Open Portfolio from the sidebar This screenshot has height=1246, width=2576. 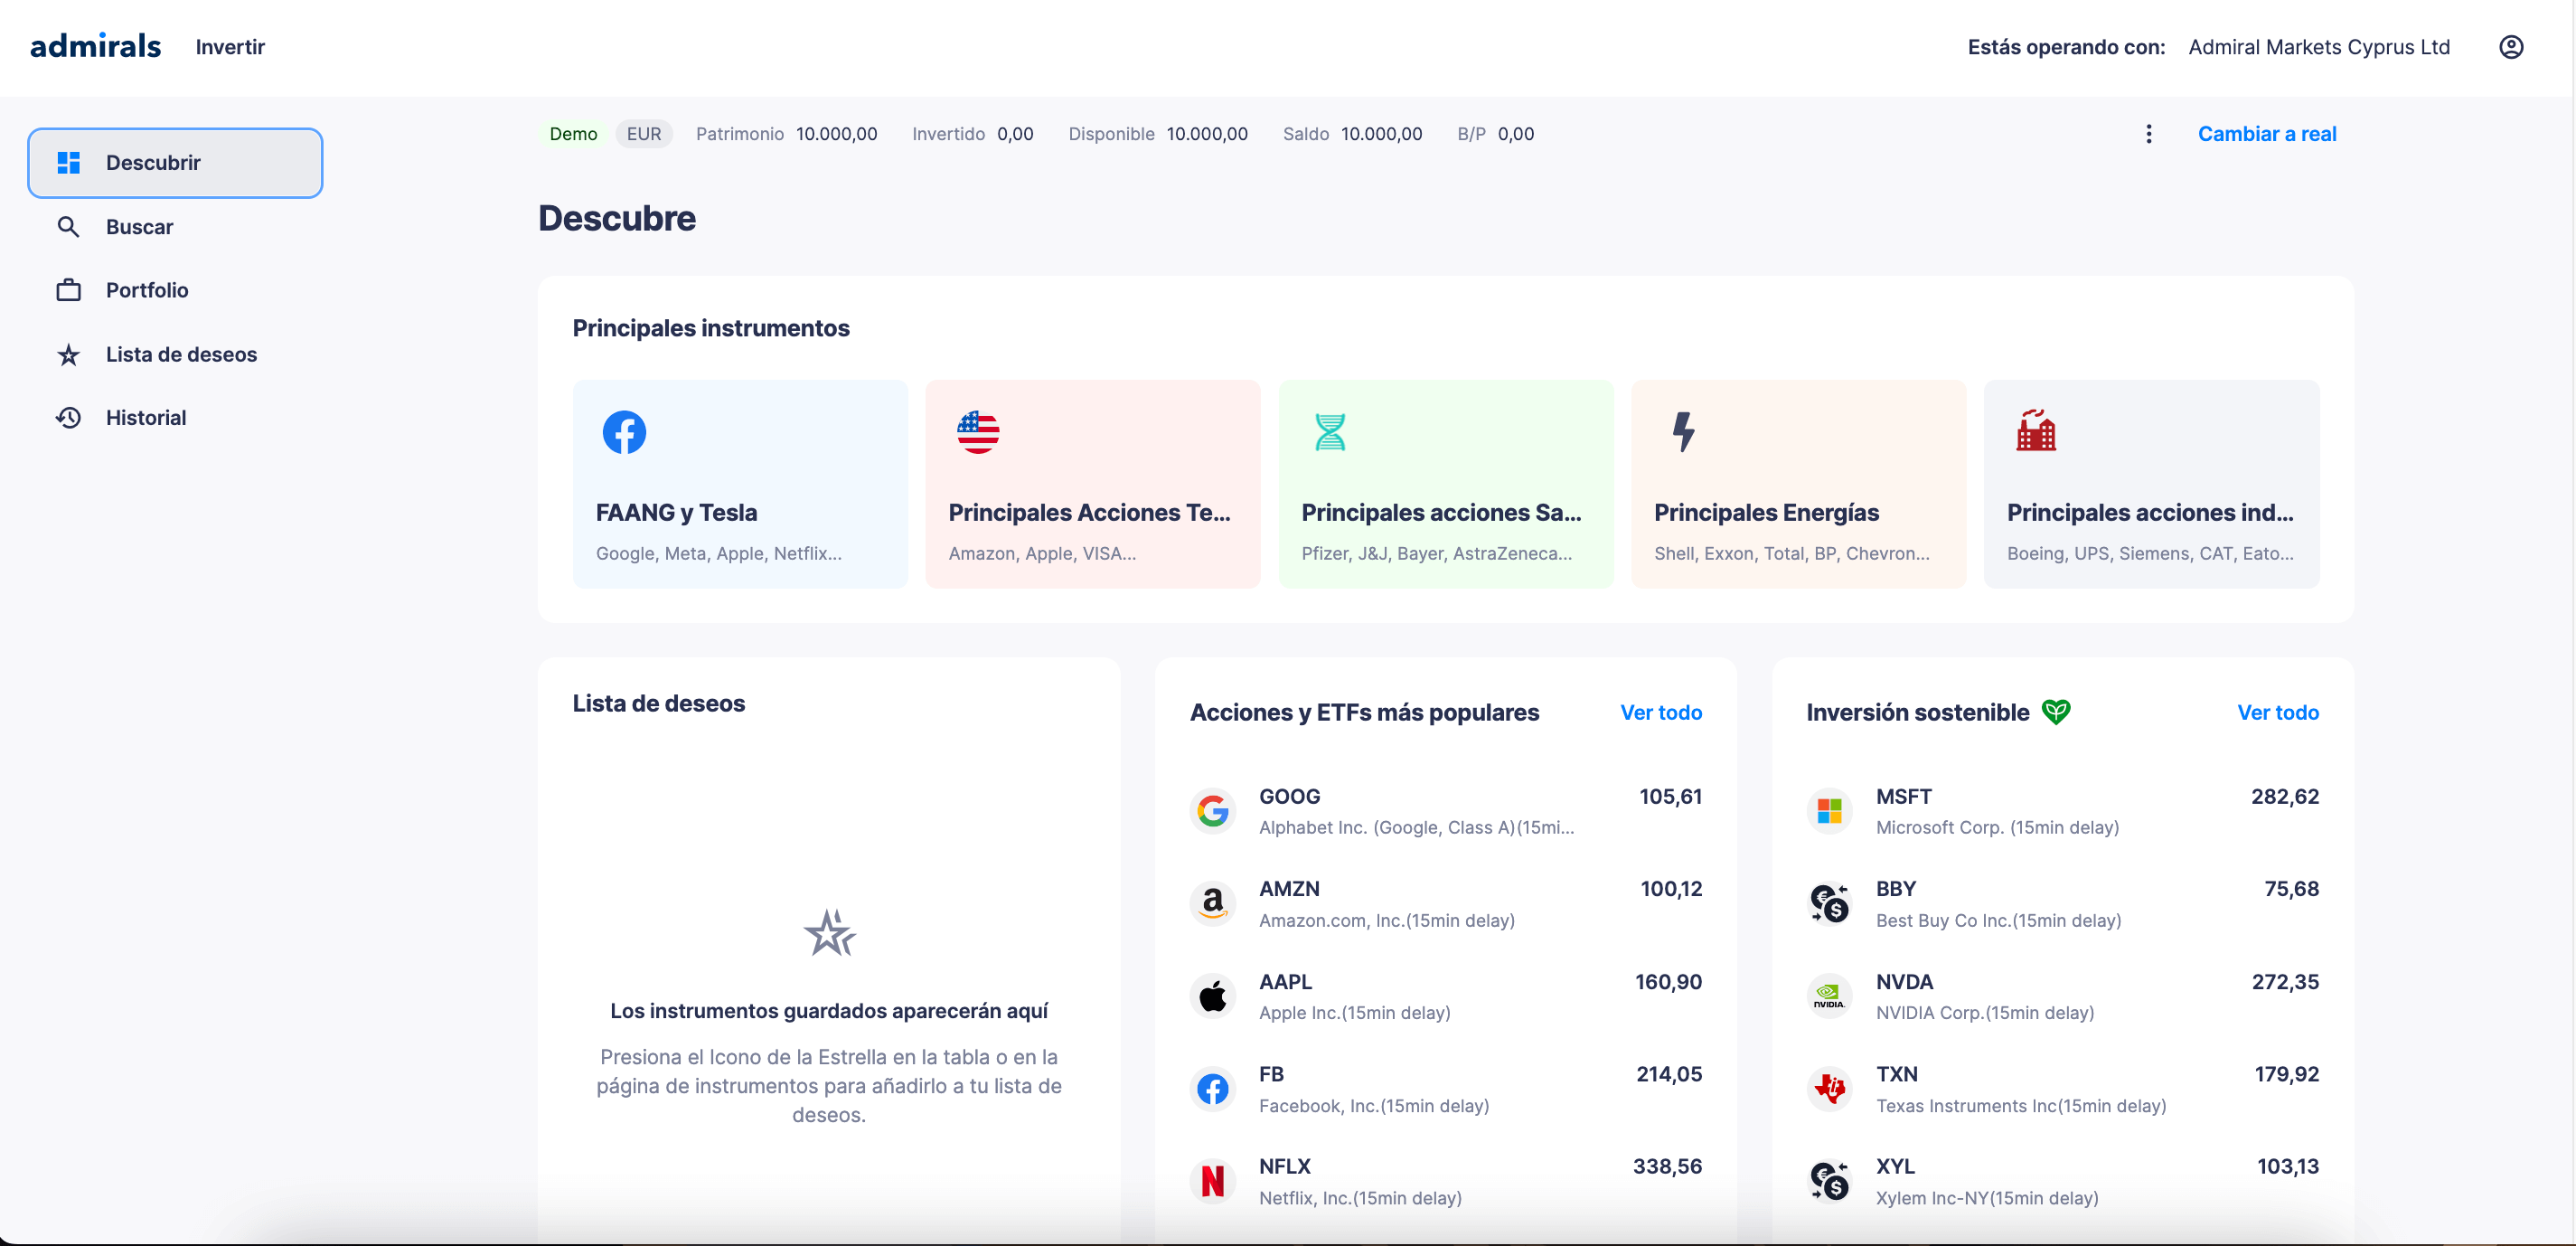175,290
